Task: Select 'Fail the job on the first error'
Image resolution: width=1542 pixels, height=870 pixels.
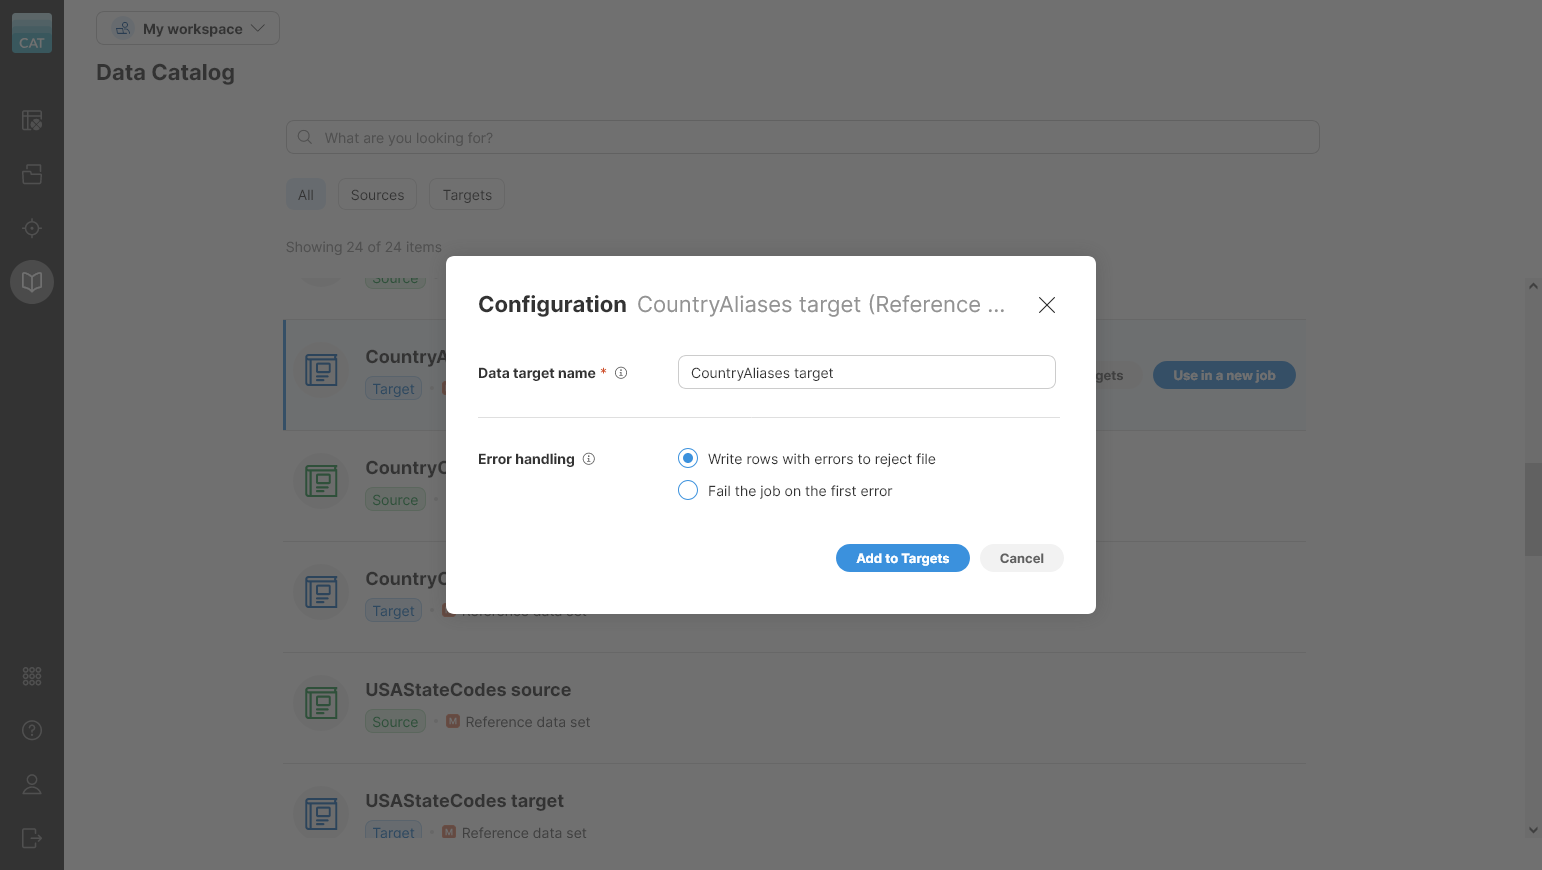Action: 687,490
